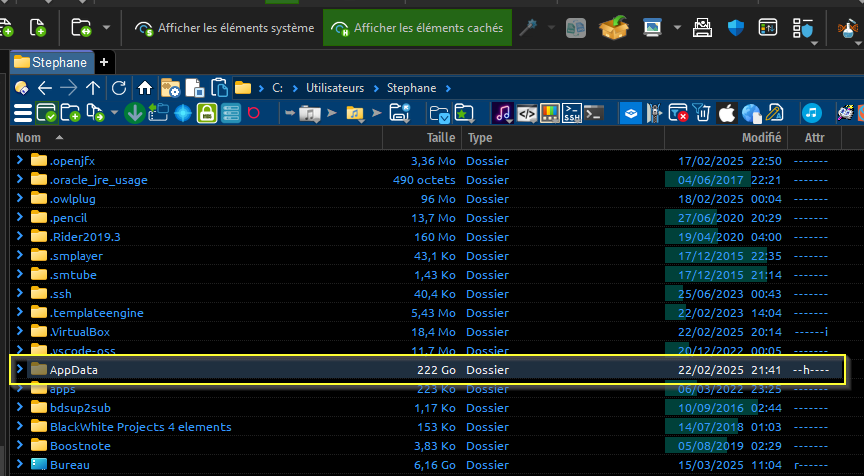This screenshot has height=476, width=864.
Task: Expand the .ssh folder
Action: coord(20,294)
